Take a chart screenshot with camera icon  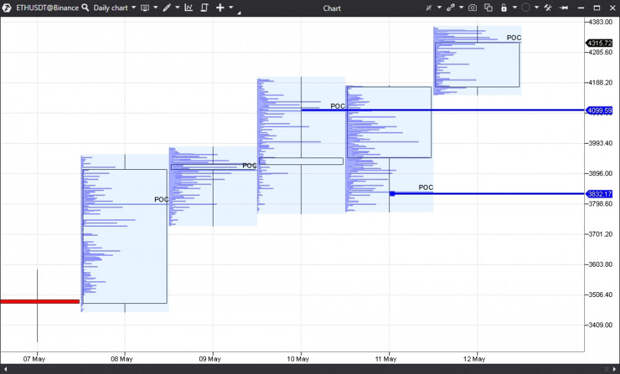tap(472, 8)
